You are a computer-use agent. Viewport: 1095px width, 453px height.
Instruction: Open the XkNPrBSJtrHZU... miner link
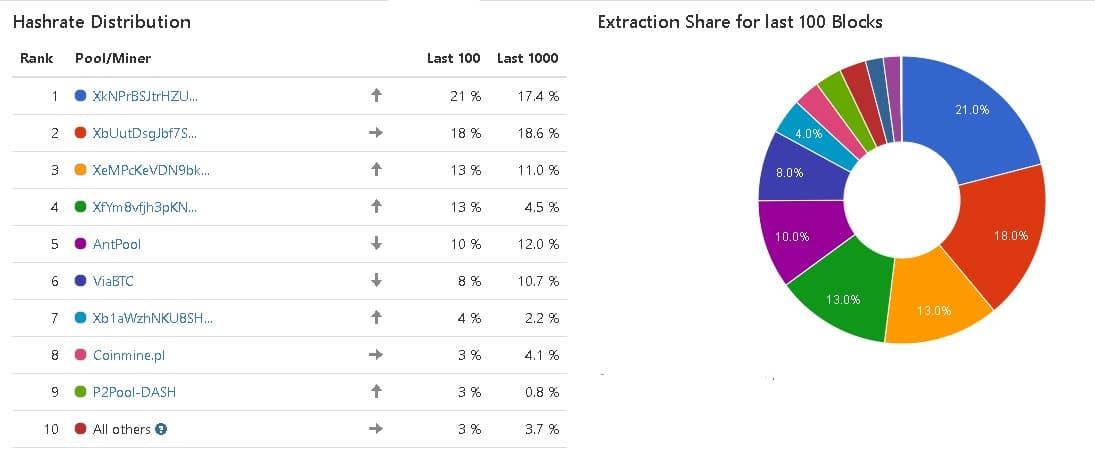click(145, 96)
